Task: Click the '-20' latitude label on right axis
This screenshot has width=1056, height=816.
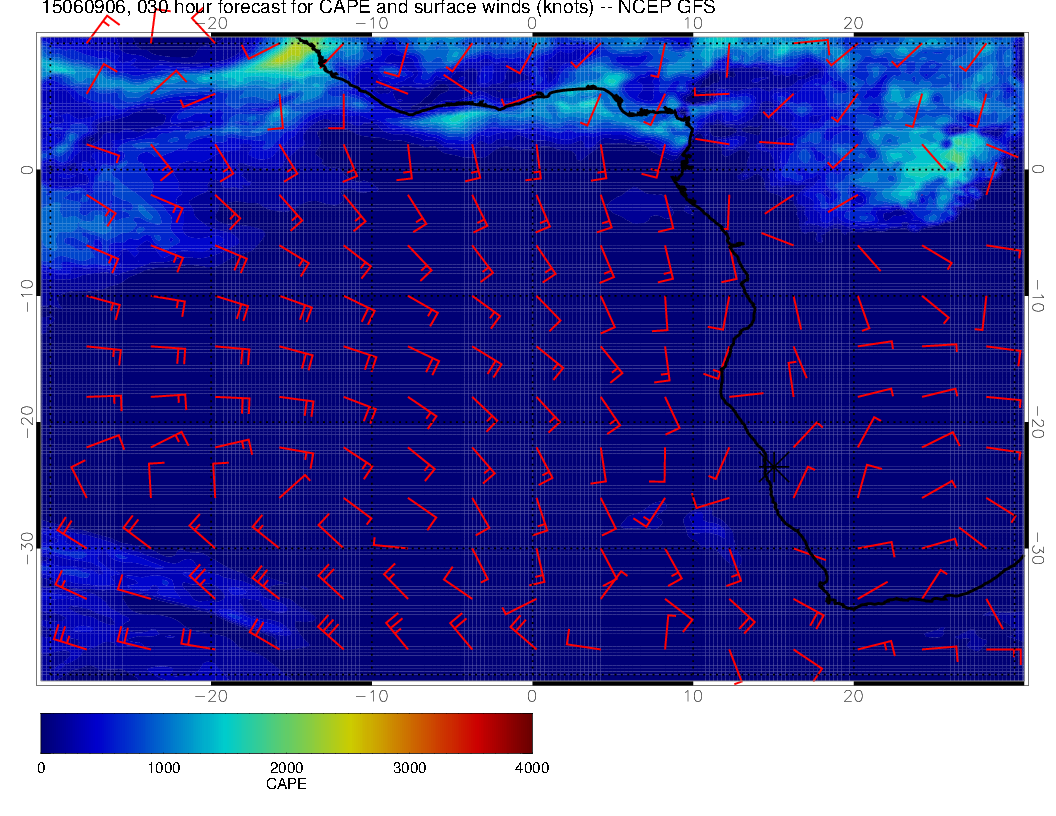Action: pos(1038,422)
